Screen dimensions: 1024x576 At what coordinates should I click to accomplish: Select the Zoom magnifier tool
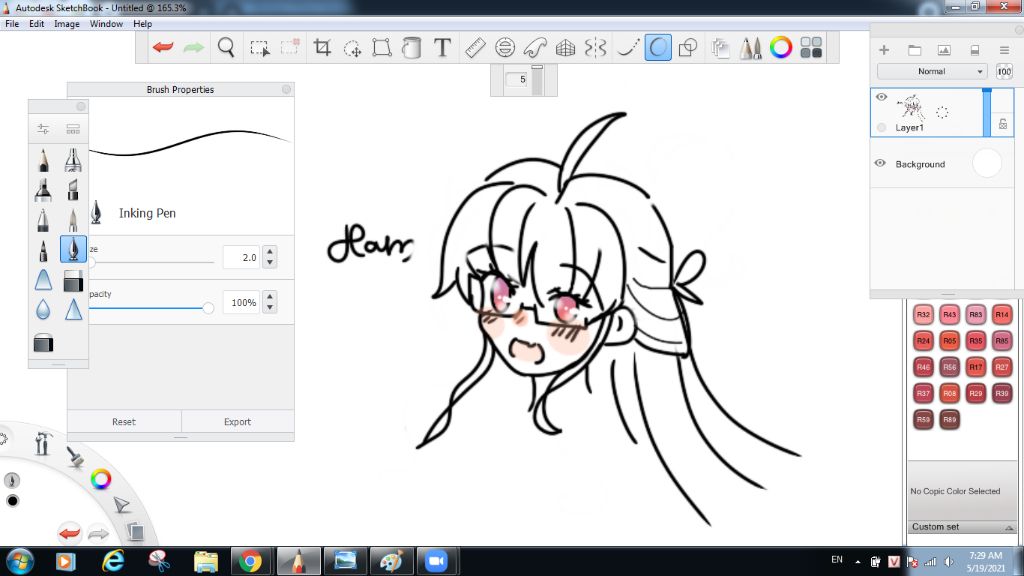[226, 47]
